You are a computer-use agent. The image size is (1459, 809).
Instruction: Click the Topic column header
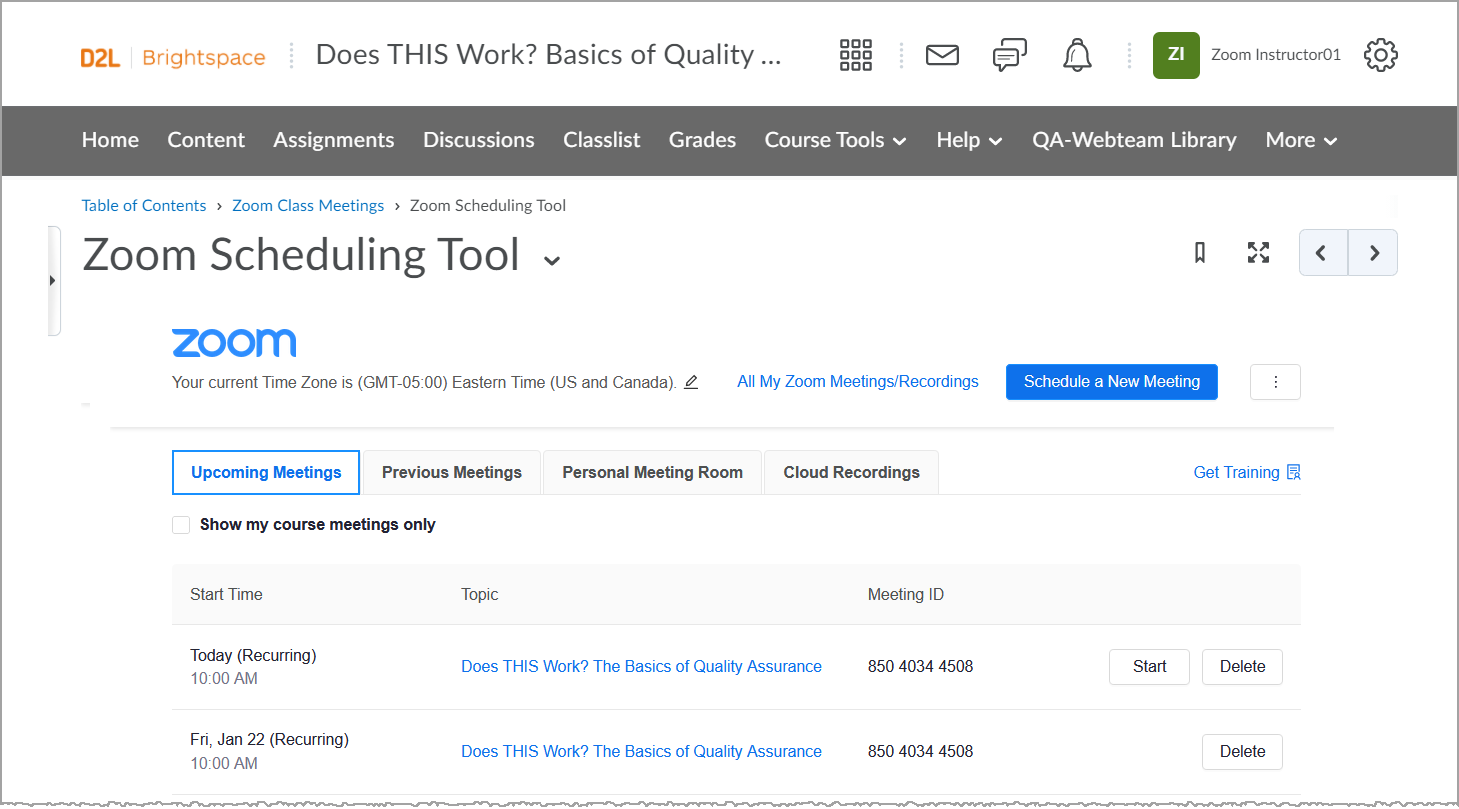pos(479,594)
